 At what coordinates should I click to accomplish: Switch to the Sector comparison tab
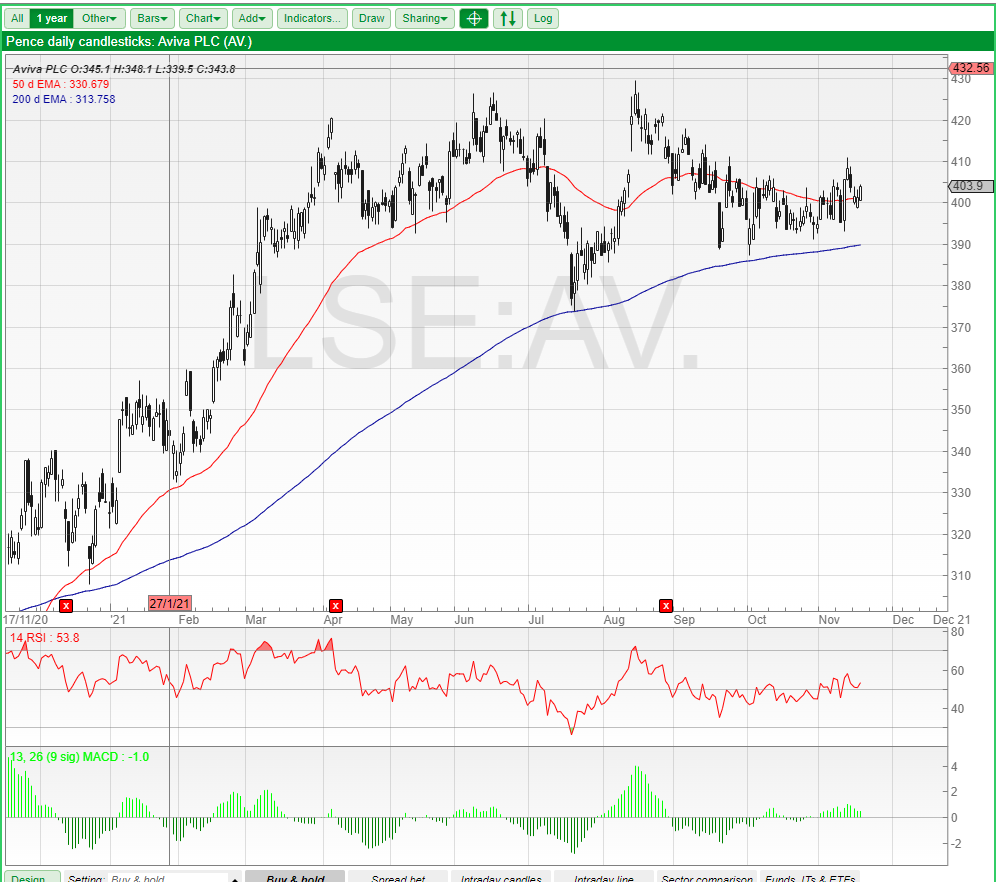[x=707, y=877]
